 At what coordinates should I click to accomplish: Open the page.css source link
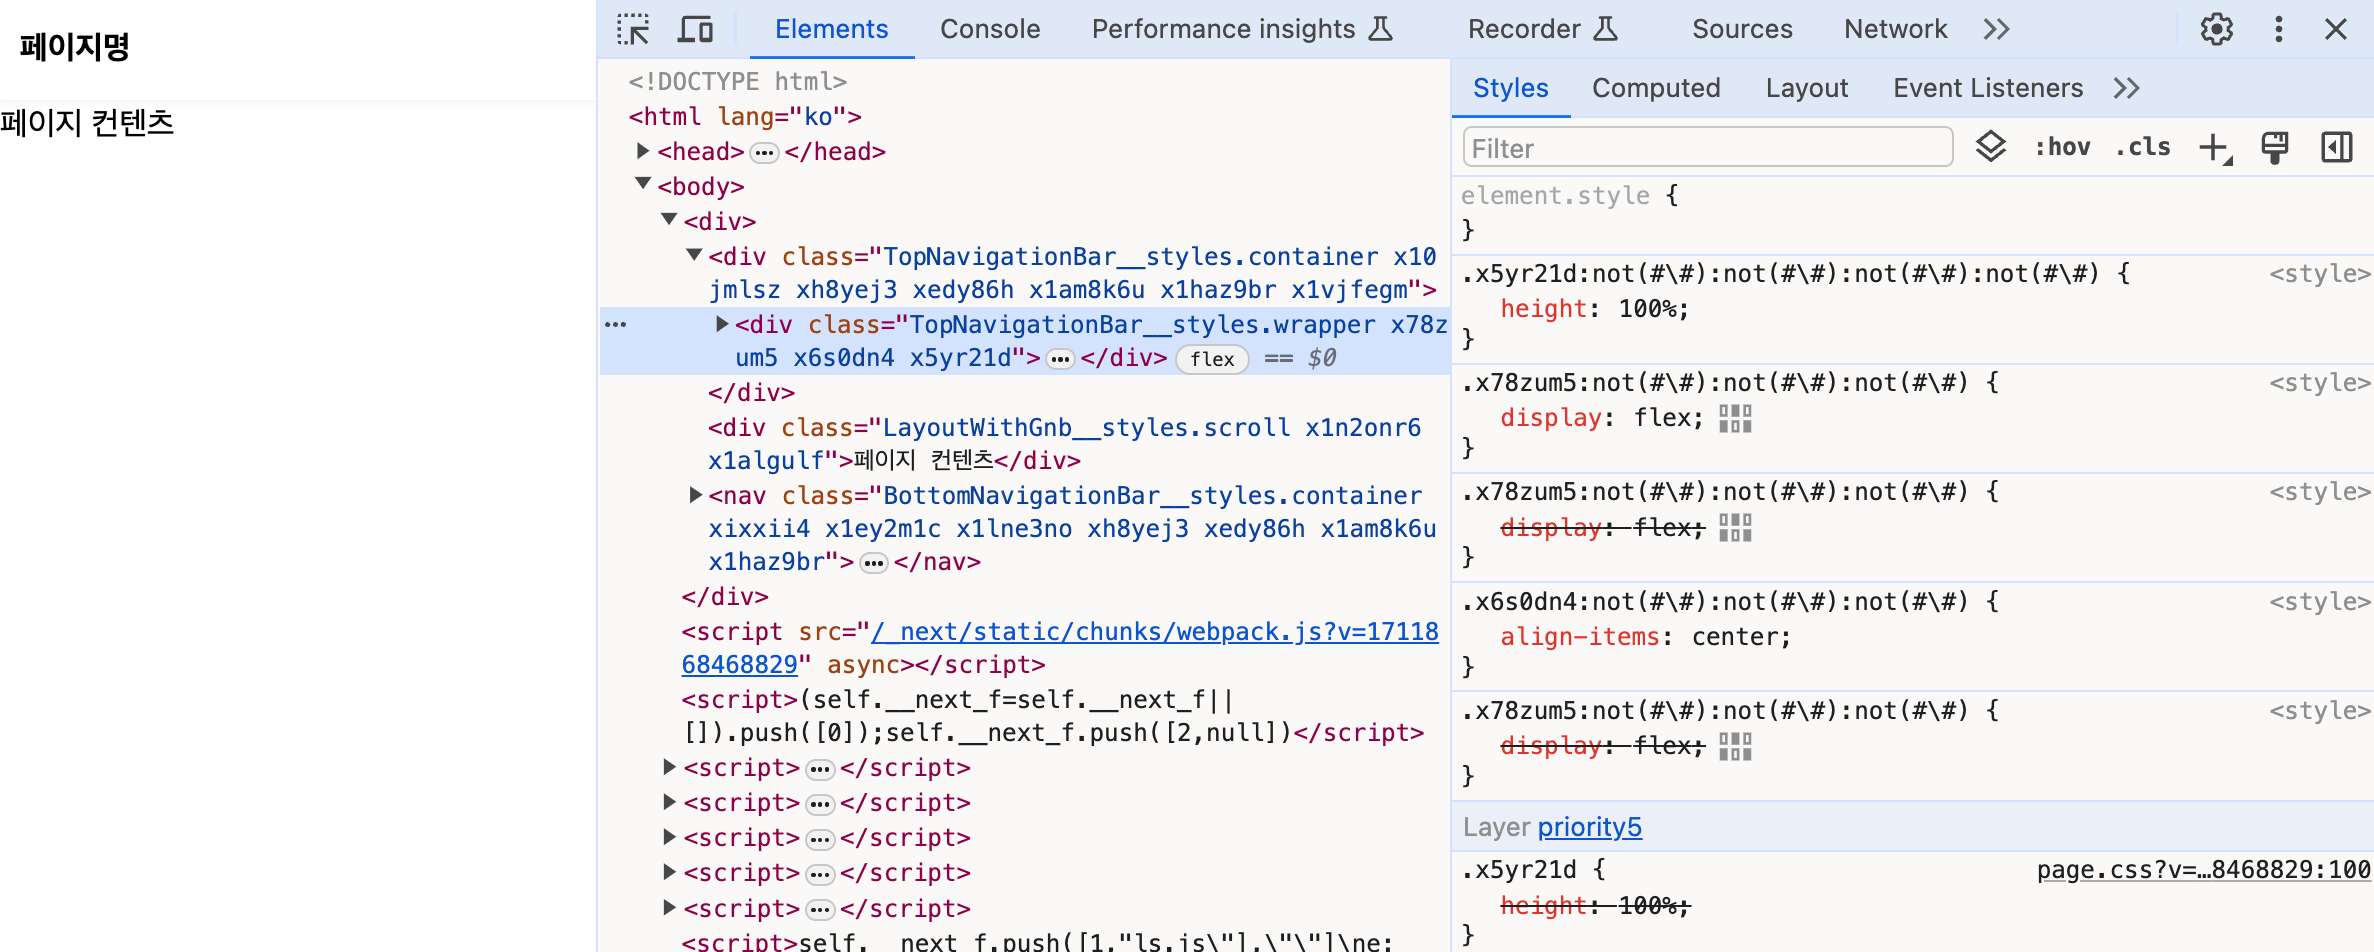2203,870
